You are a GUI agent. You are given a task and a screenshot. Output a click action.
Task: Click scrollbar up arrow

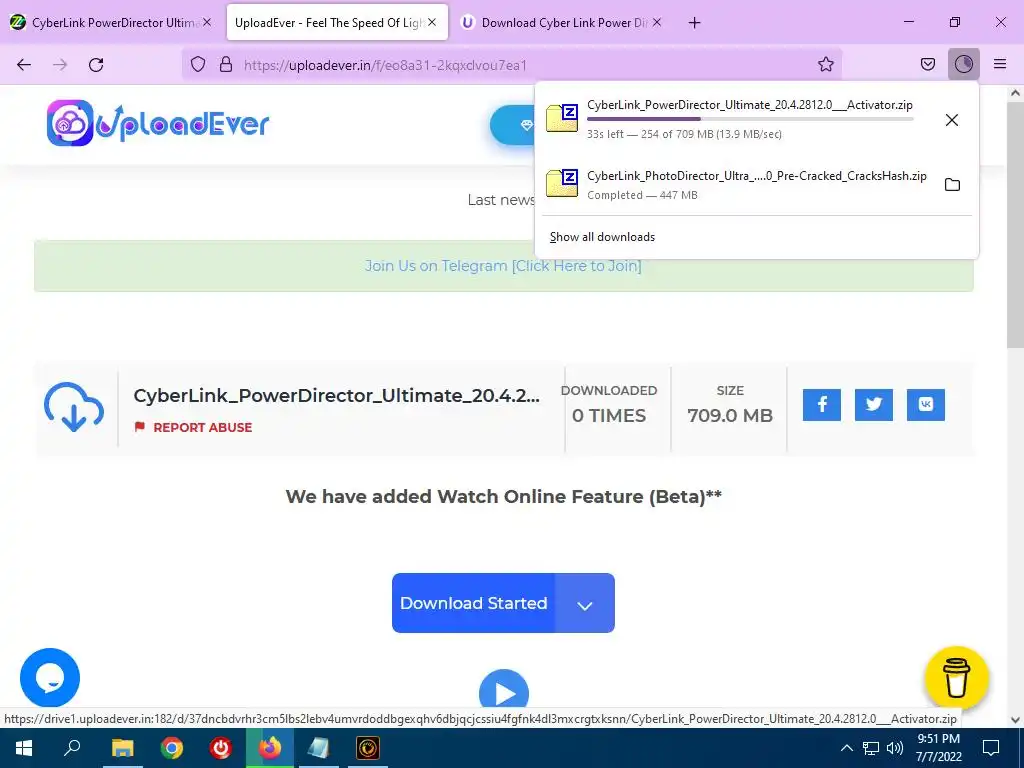click(x=1015, y=93)
